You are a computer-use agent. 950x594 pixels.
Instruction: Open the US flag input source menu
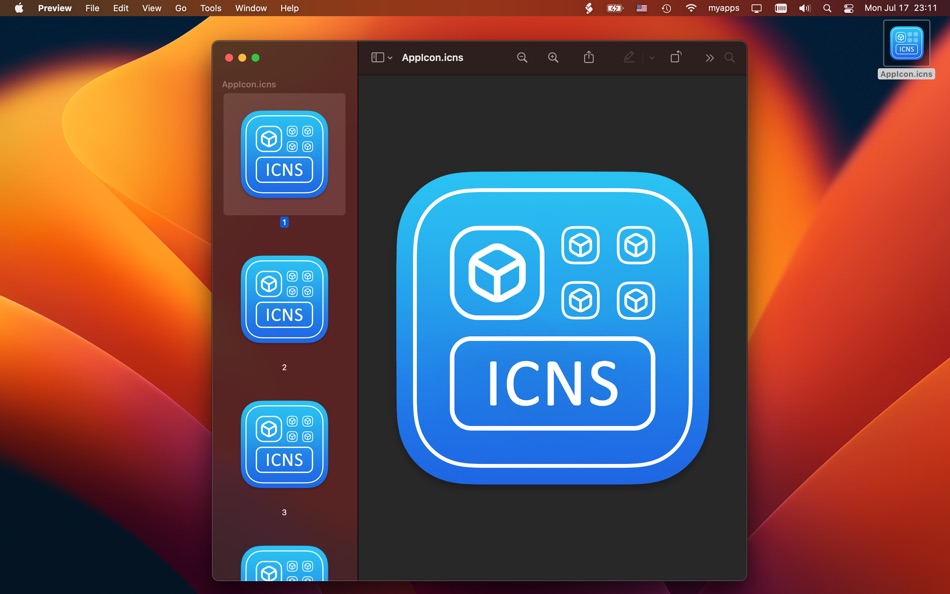642,8
